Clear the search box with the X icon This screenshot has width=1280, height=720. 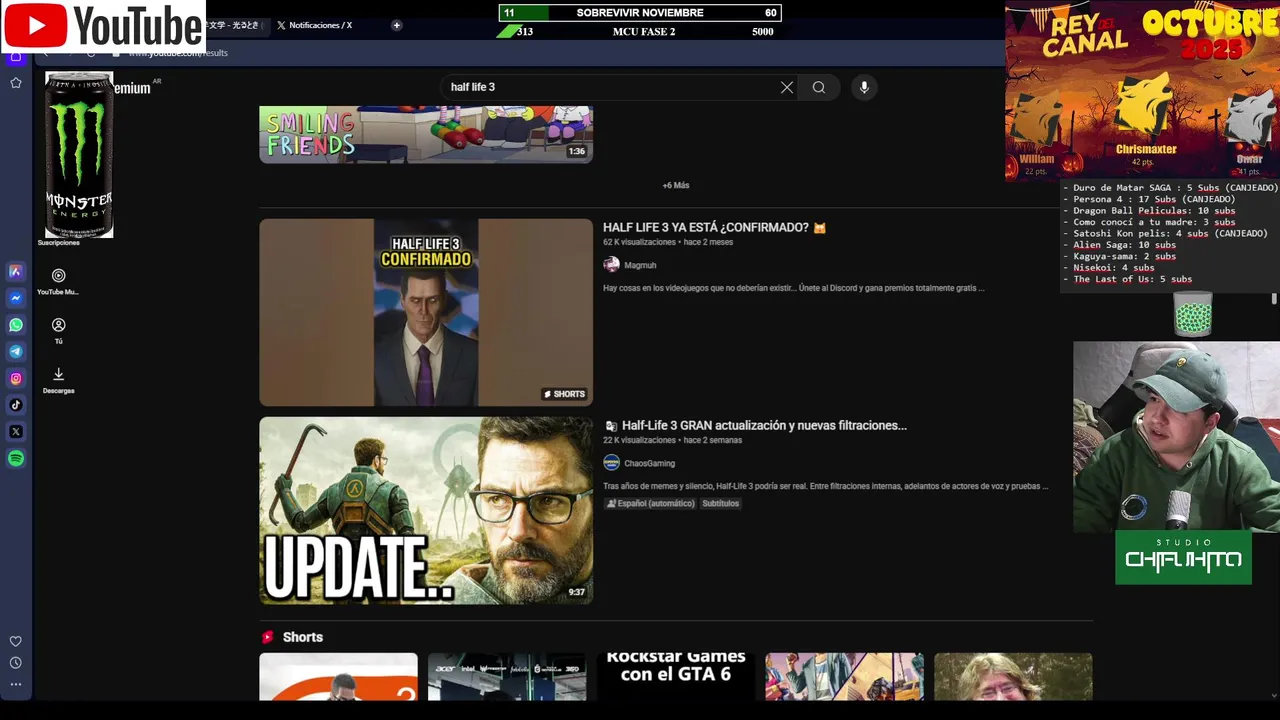(787, 87)
